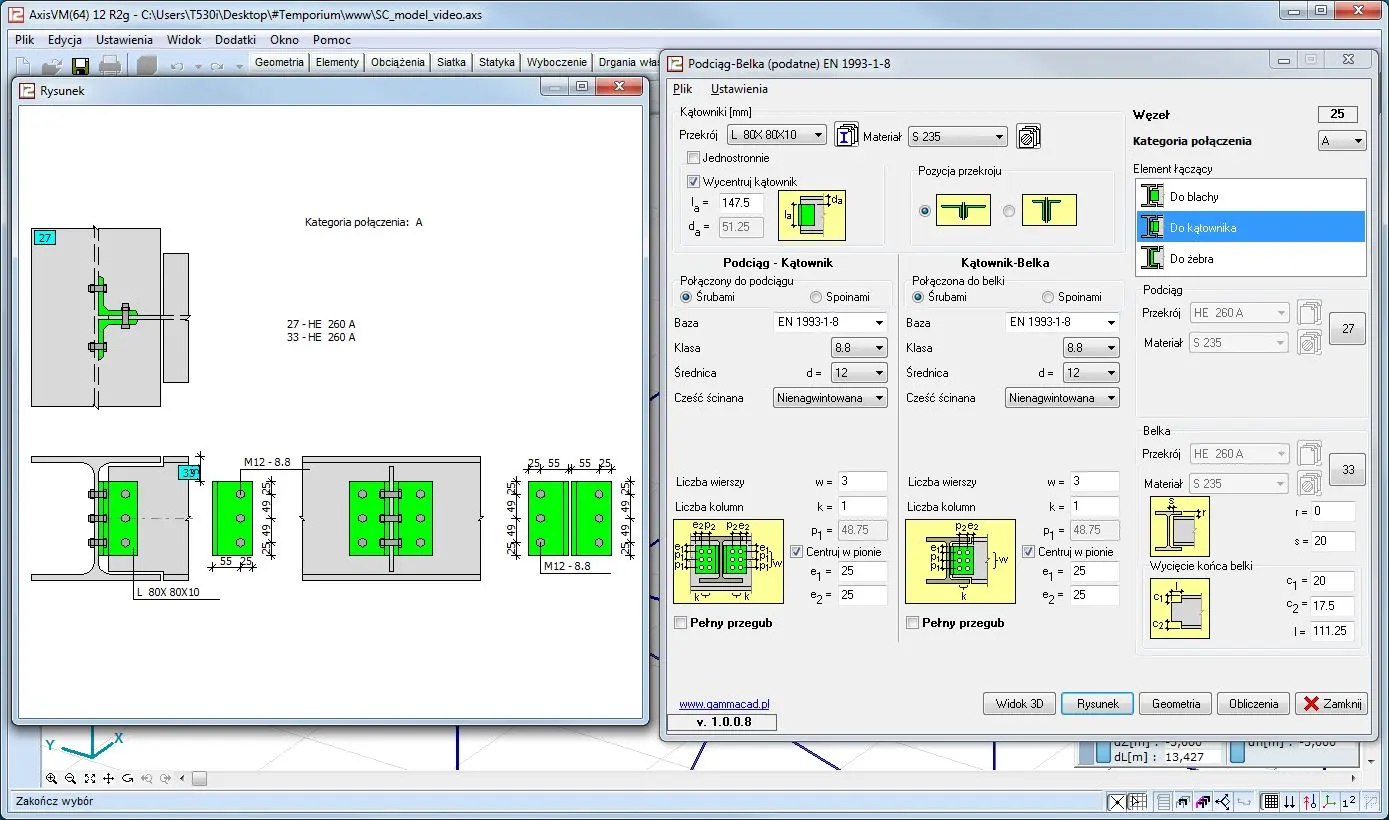Click the save floppy disk icon

click(x=80, y=66)
